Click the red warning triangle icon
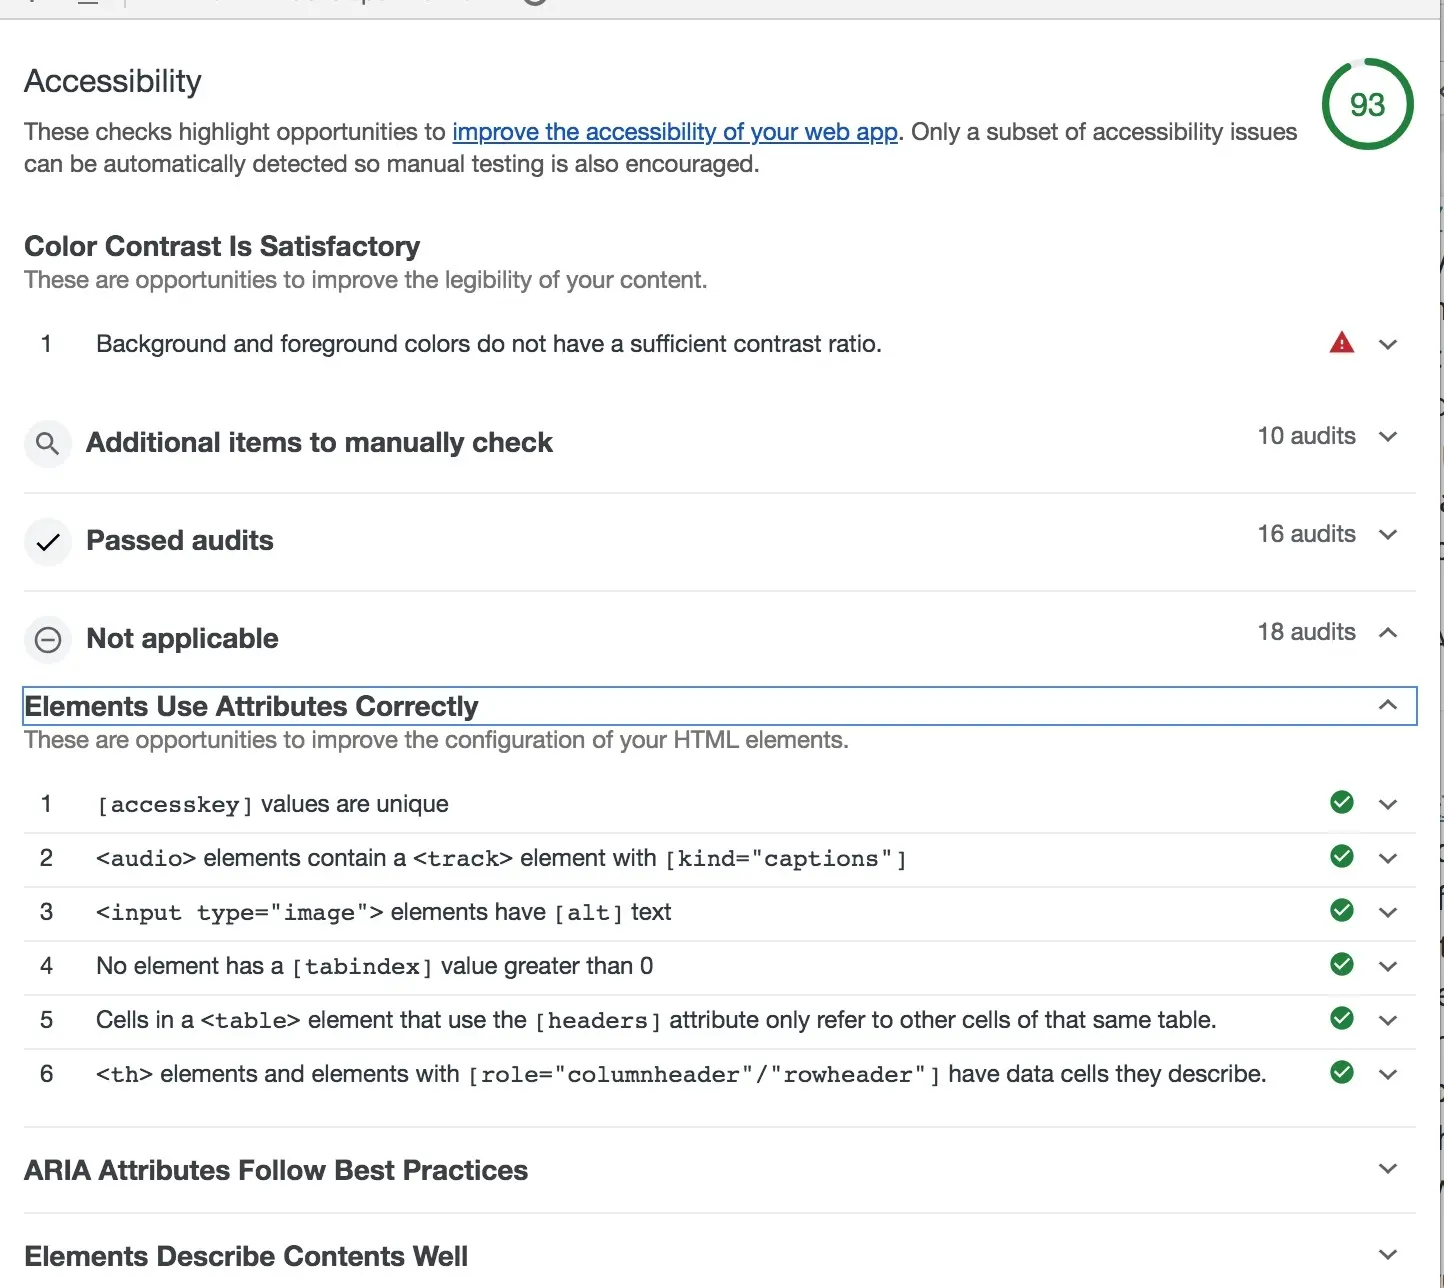This screenshot has height=1288, width=1444. click(1341, 343)
